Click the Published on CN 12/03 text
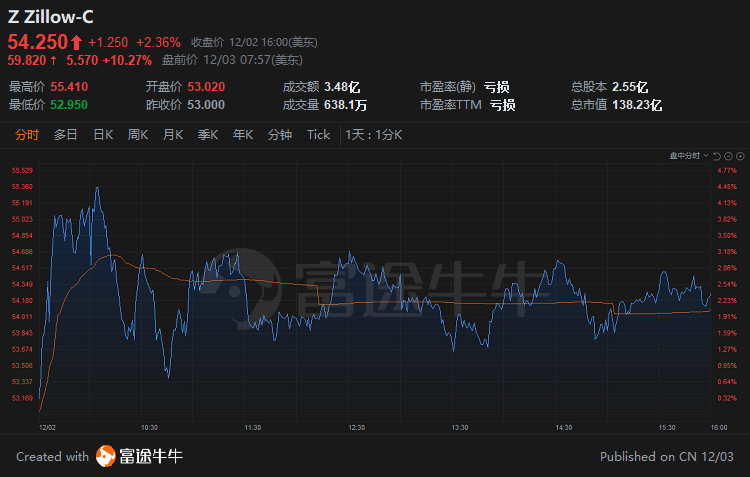The width and height of the screenshot is (750, 477). click(x=667, y=456)
